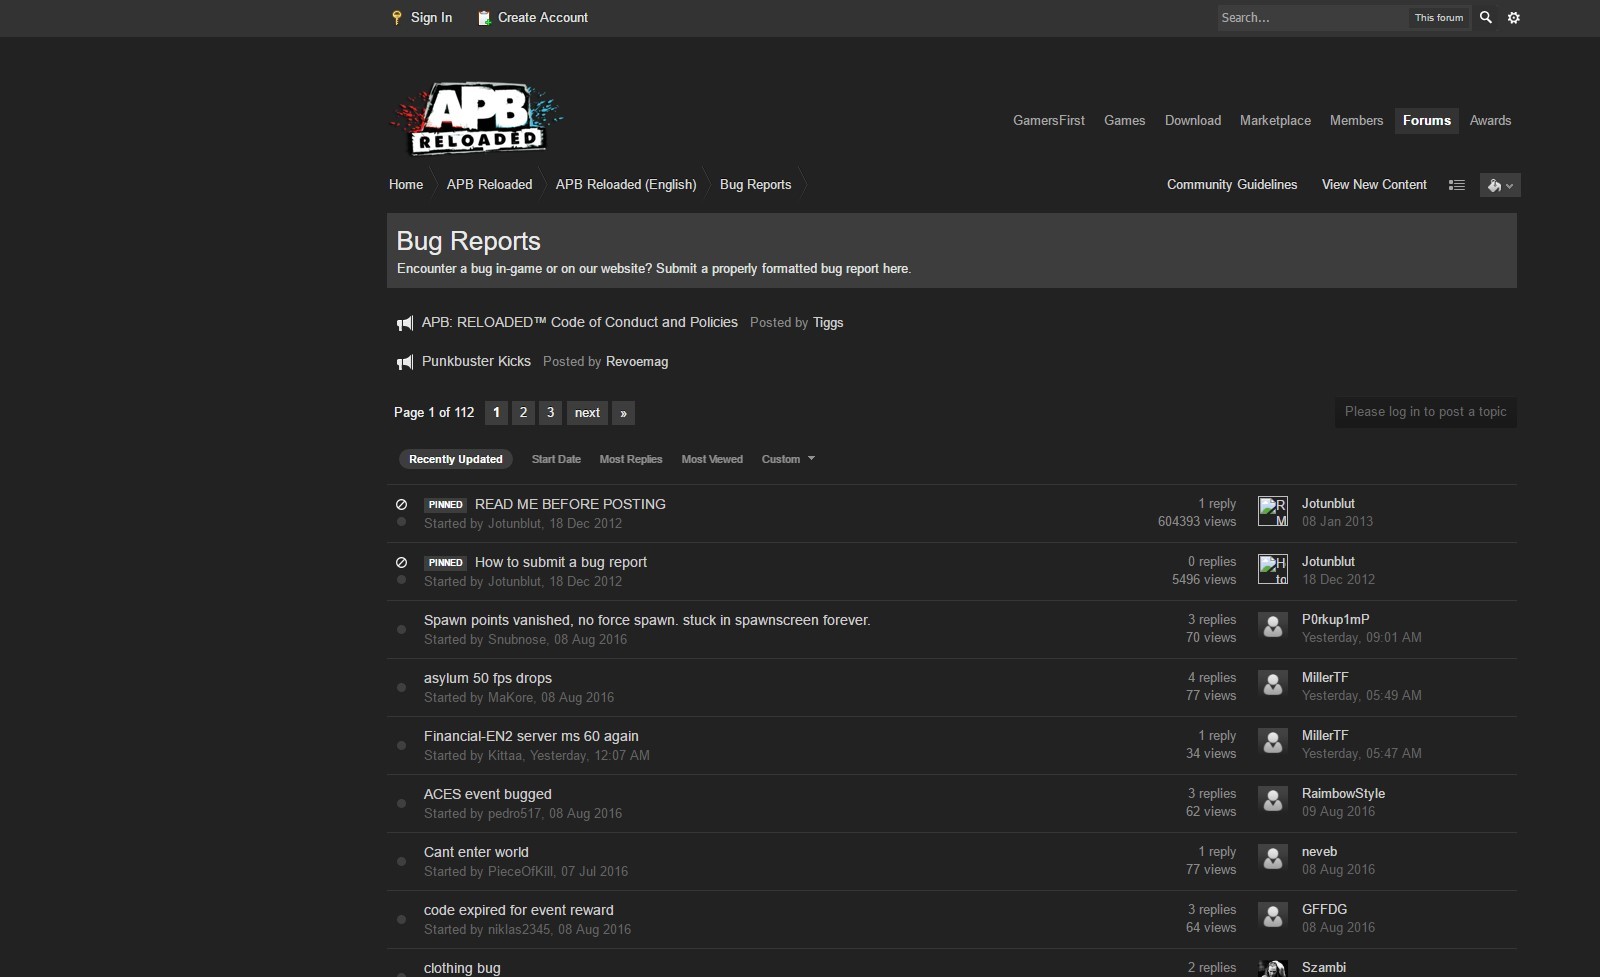Sort topics by Recently Updated
Screen dimensions: 1600x977
coord(456,459)
